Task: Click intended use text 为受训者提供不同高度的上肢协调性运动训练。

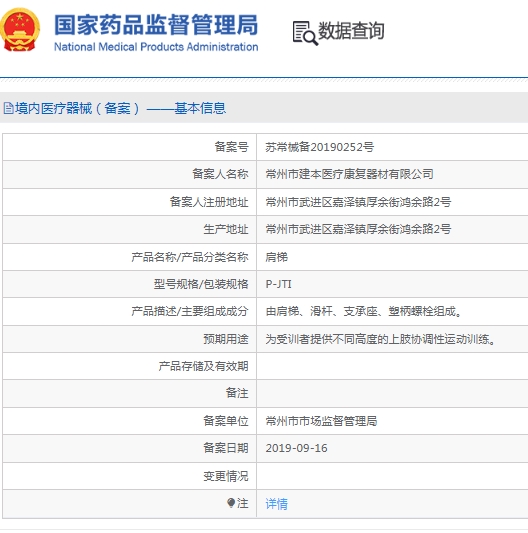Action: click(x=380, y=339)
